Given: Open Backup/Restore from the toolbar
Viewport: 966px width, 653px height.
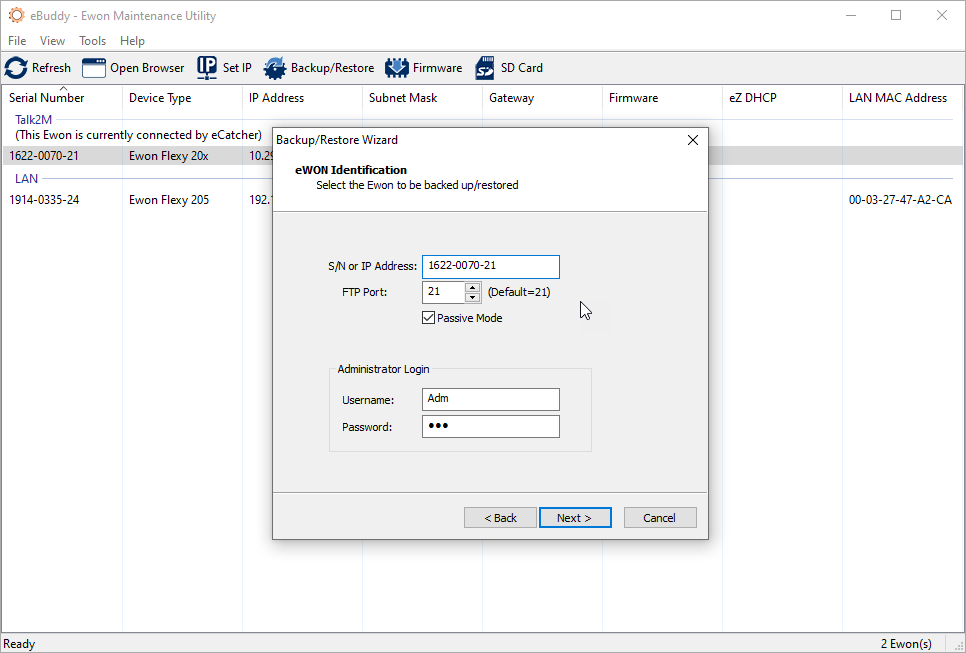Looking at the screenshot, I should 275,68.
